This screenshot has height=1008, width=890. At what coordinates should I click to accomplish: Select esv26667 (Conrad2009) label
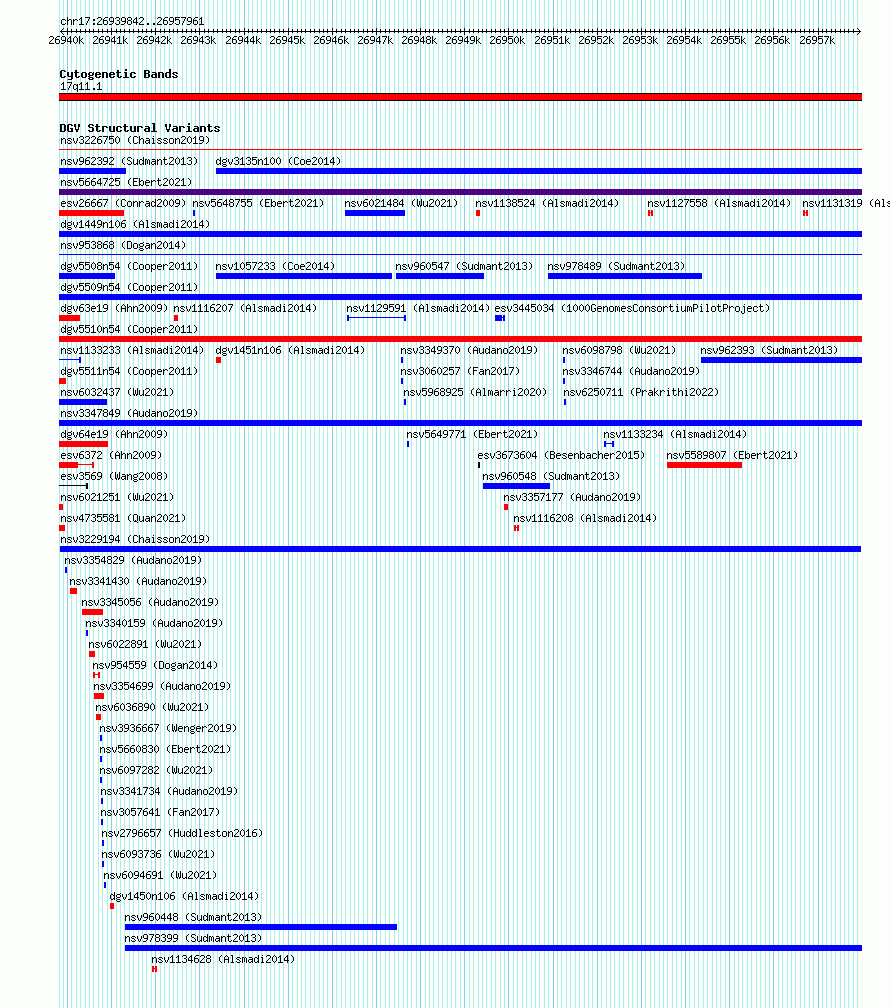point(123,203)
